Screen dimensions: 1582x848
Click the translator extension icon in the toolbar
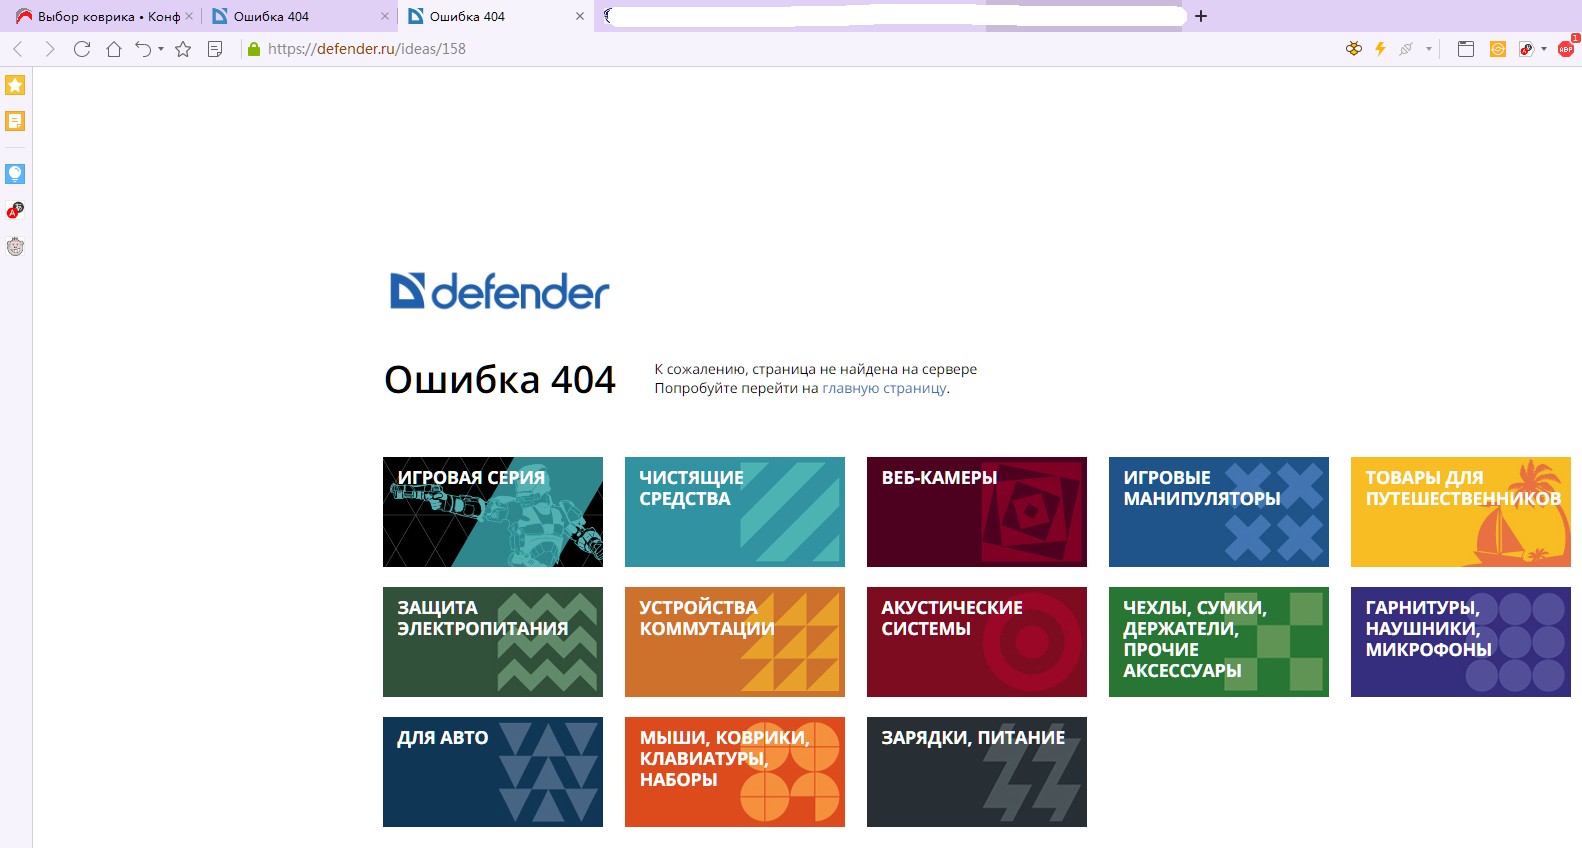tap(1526, 48)
